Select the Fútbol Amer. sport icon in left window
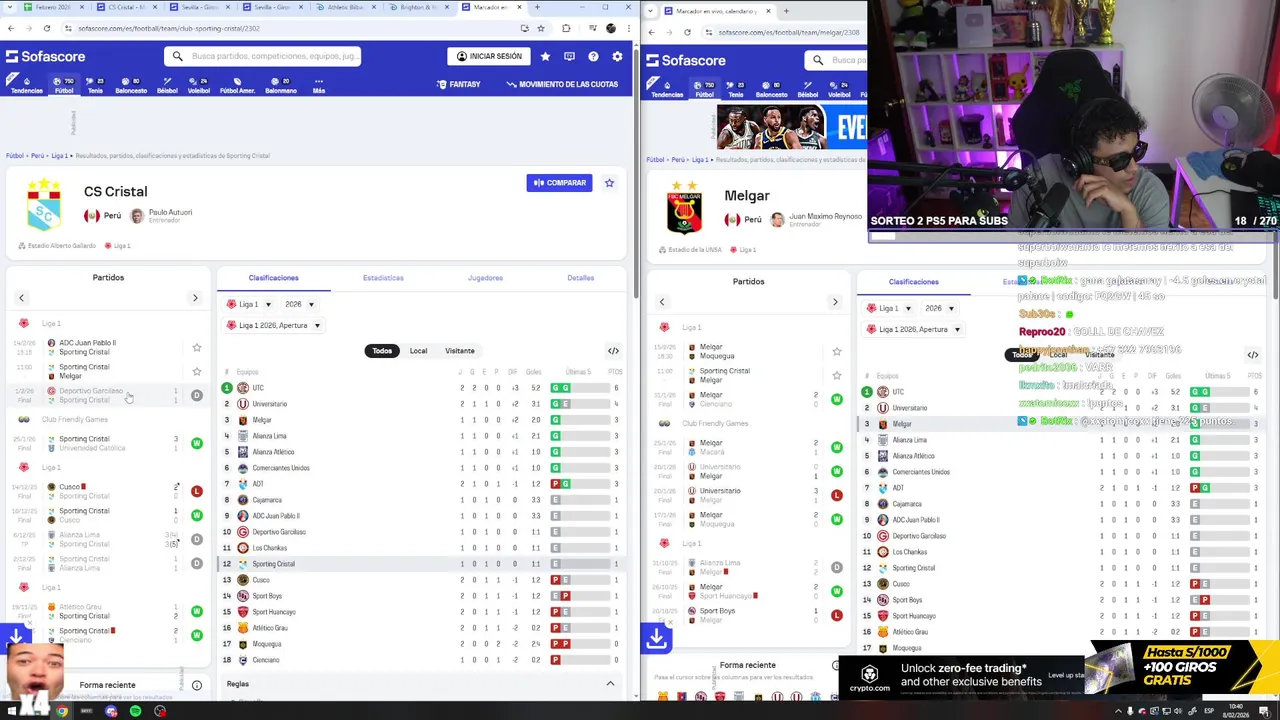1280x720 pixels. [x=237, y=85]
